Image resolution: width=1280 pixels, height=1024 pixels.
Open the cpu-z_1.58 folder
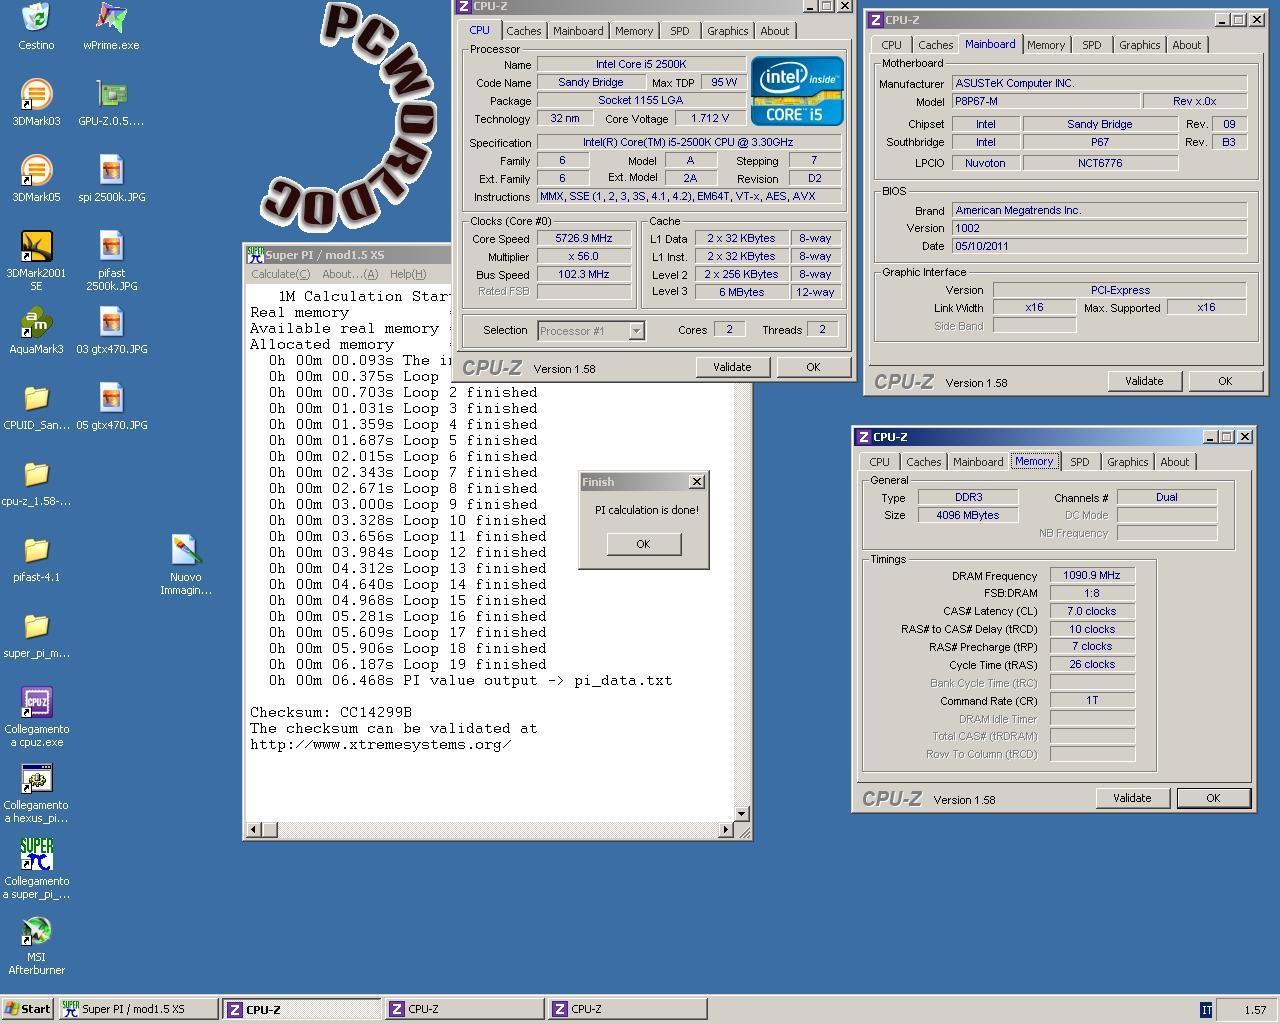point(36,483)
